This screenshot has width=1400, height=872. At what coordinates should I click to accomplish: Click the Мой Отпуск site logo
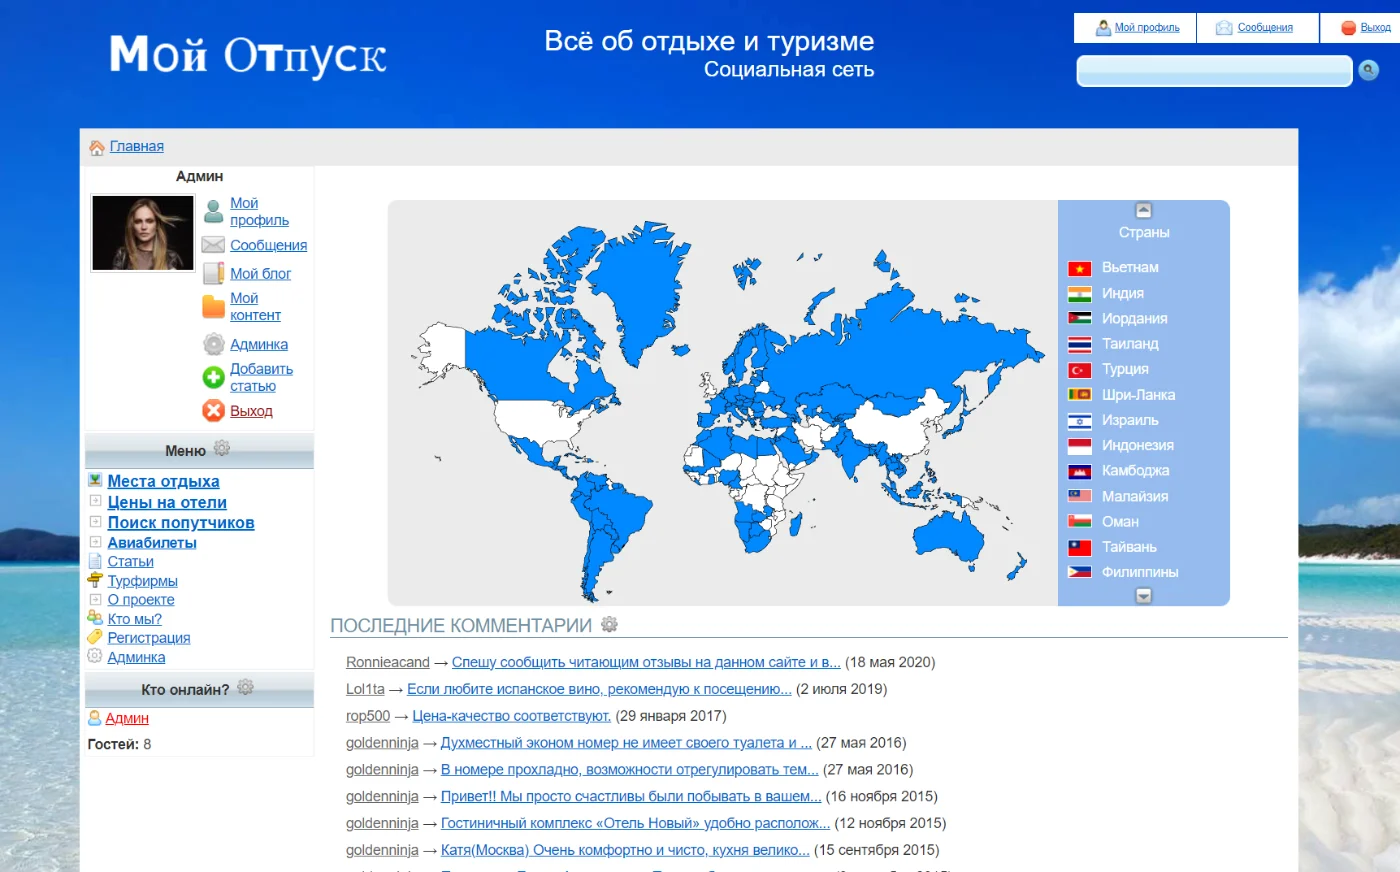248,56
